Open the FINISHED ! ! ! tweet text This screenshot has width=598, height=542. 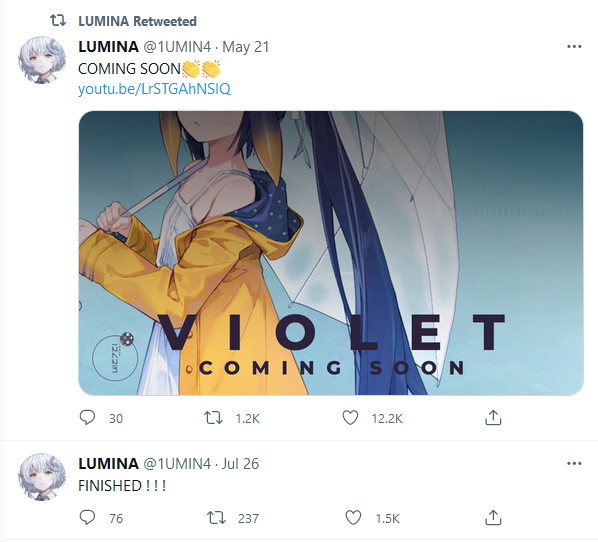coord(122,486)
